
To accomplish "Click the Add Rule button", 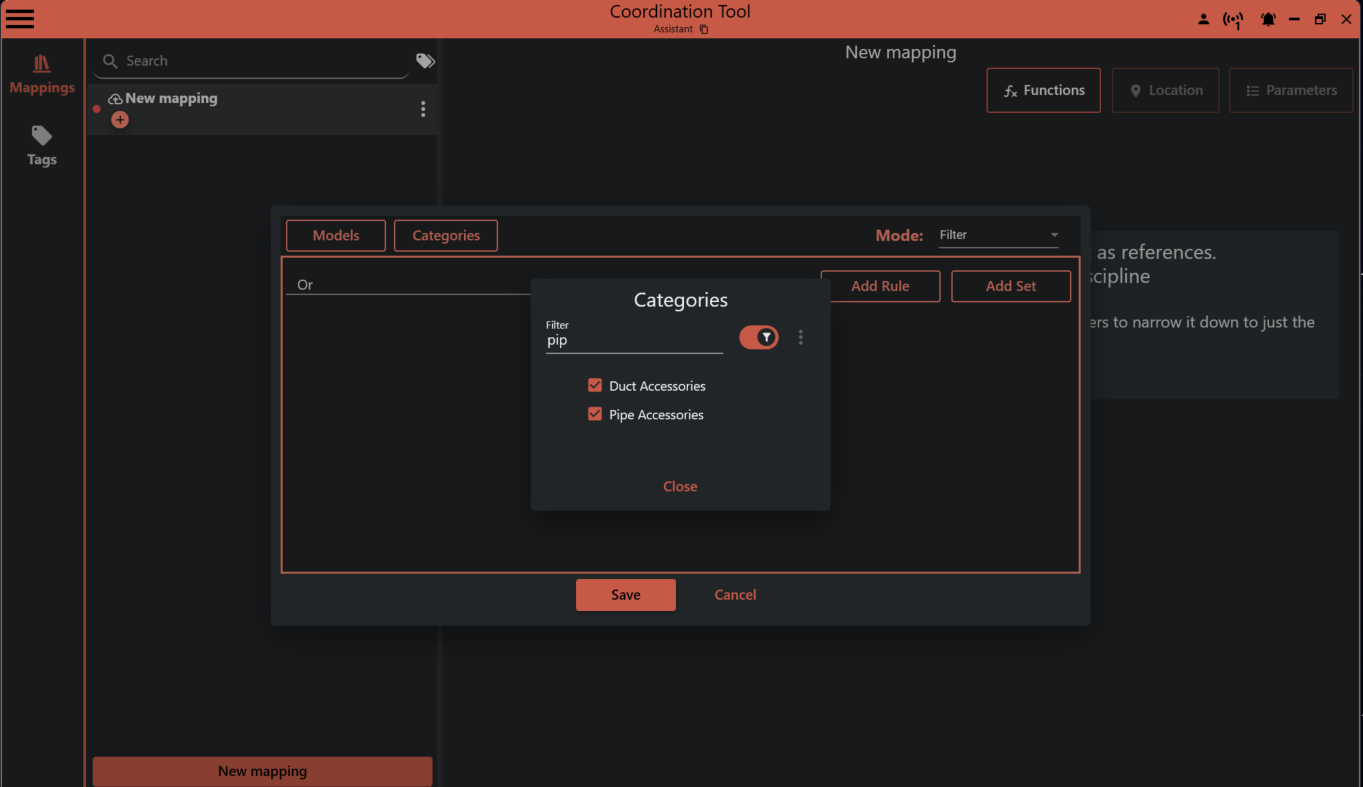I will pos(880,286).
